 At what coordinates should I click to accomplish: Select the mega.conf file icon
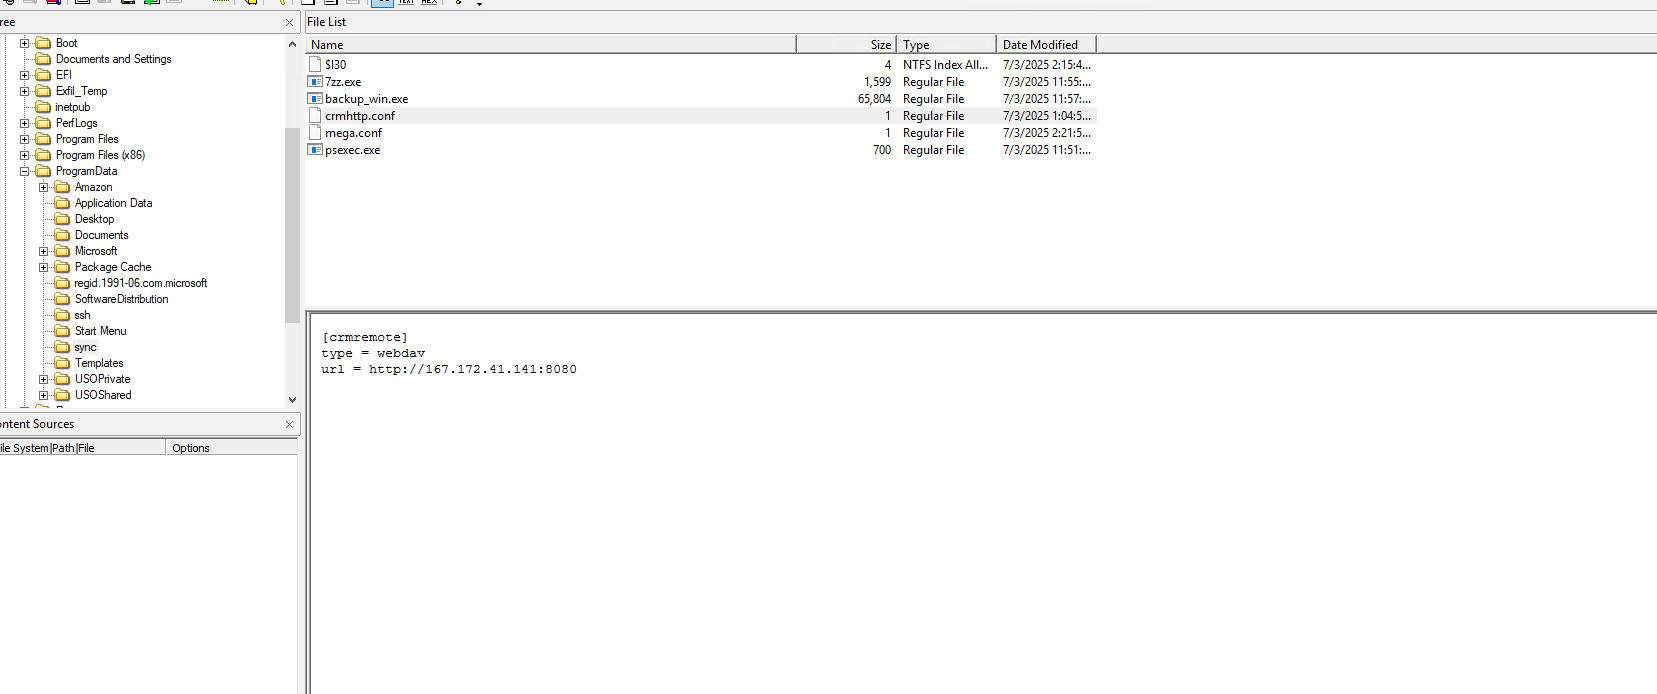coord(315,133)
